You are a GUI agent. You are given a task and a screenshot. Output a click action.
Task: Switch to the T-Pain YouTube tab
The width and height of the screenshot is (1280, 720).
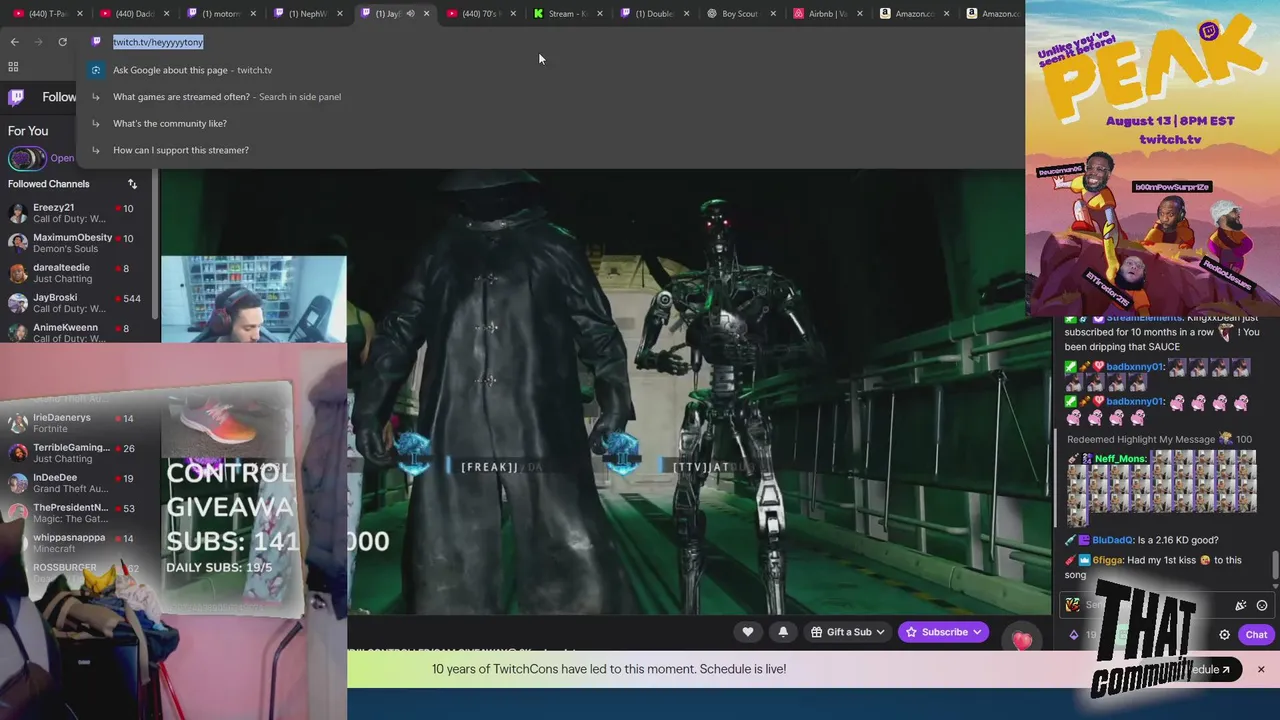(47, 14)
